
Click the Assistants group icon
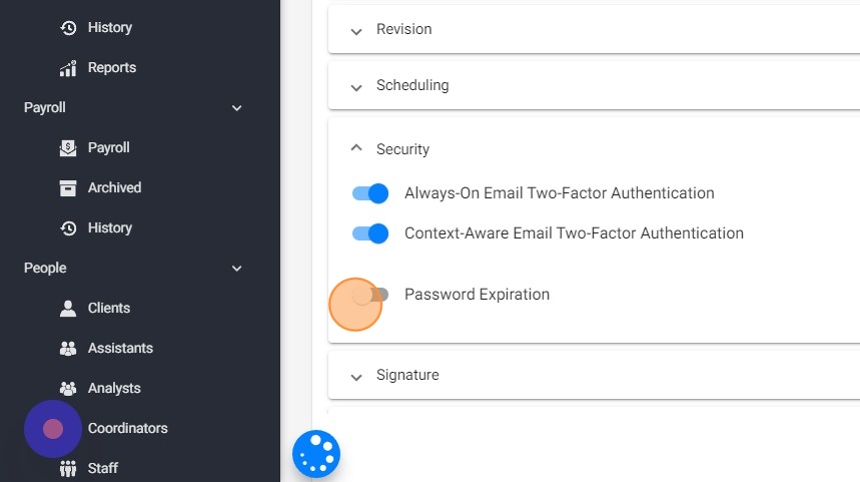pyautogui.click(x=68, y=348)
